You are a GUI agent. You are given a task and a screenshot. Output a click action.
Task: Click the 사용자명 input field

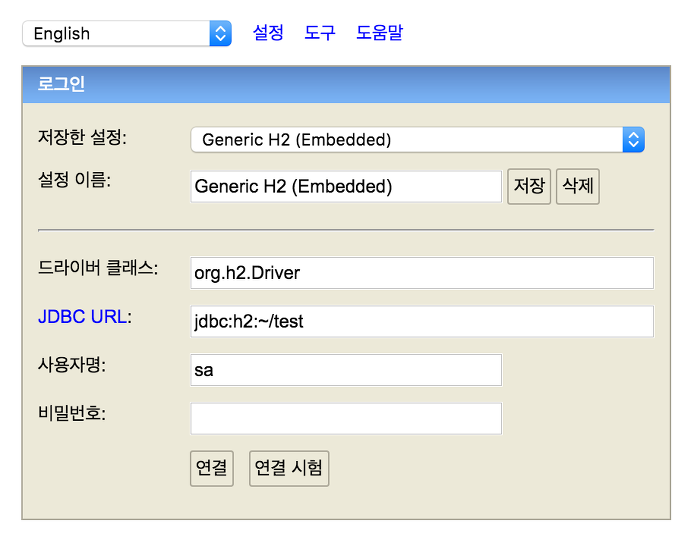[346, 370]
